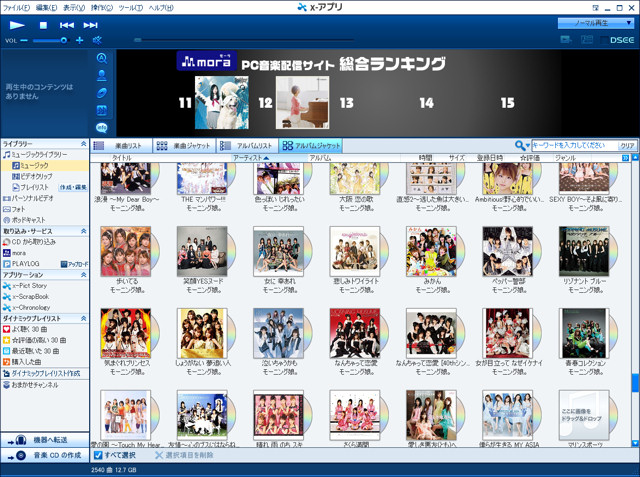Open フォト in the sidebar

[x=14, y=209]
